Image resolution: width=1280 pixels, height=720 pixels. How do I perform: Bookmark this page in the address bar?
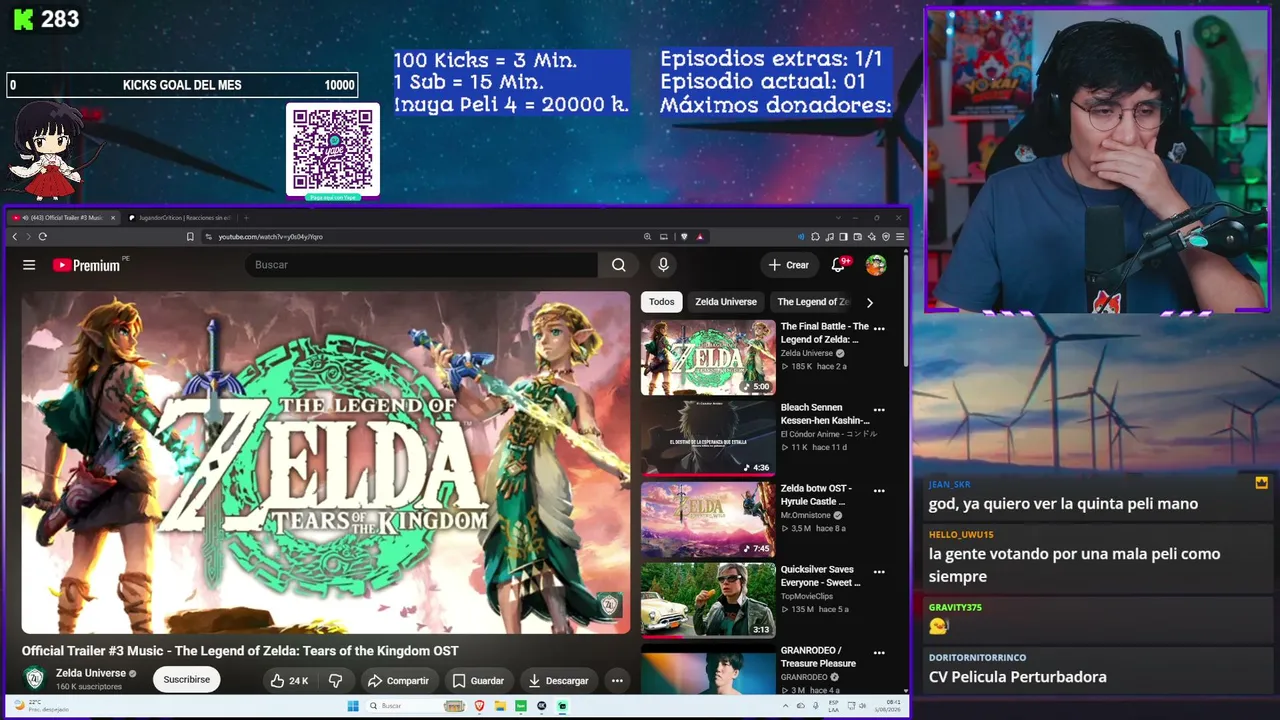(x=190, y=237)
